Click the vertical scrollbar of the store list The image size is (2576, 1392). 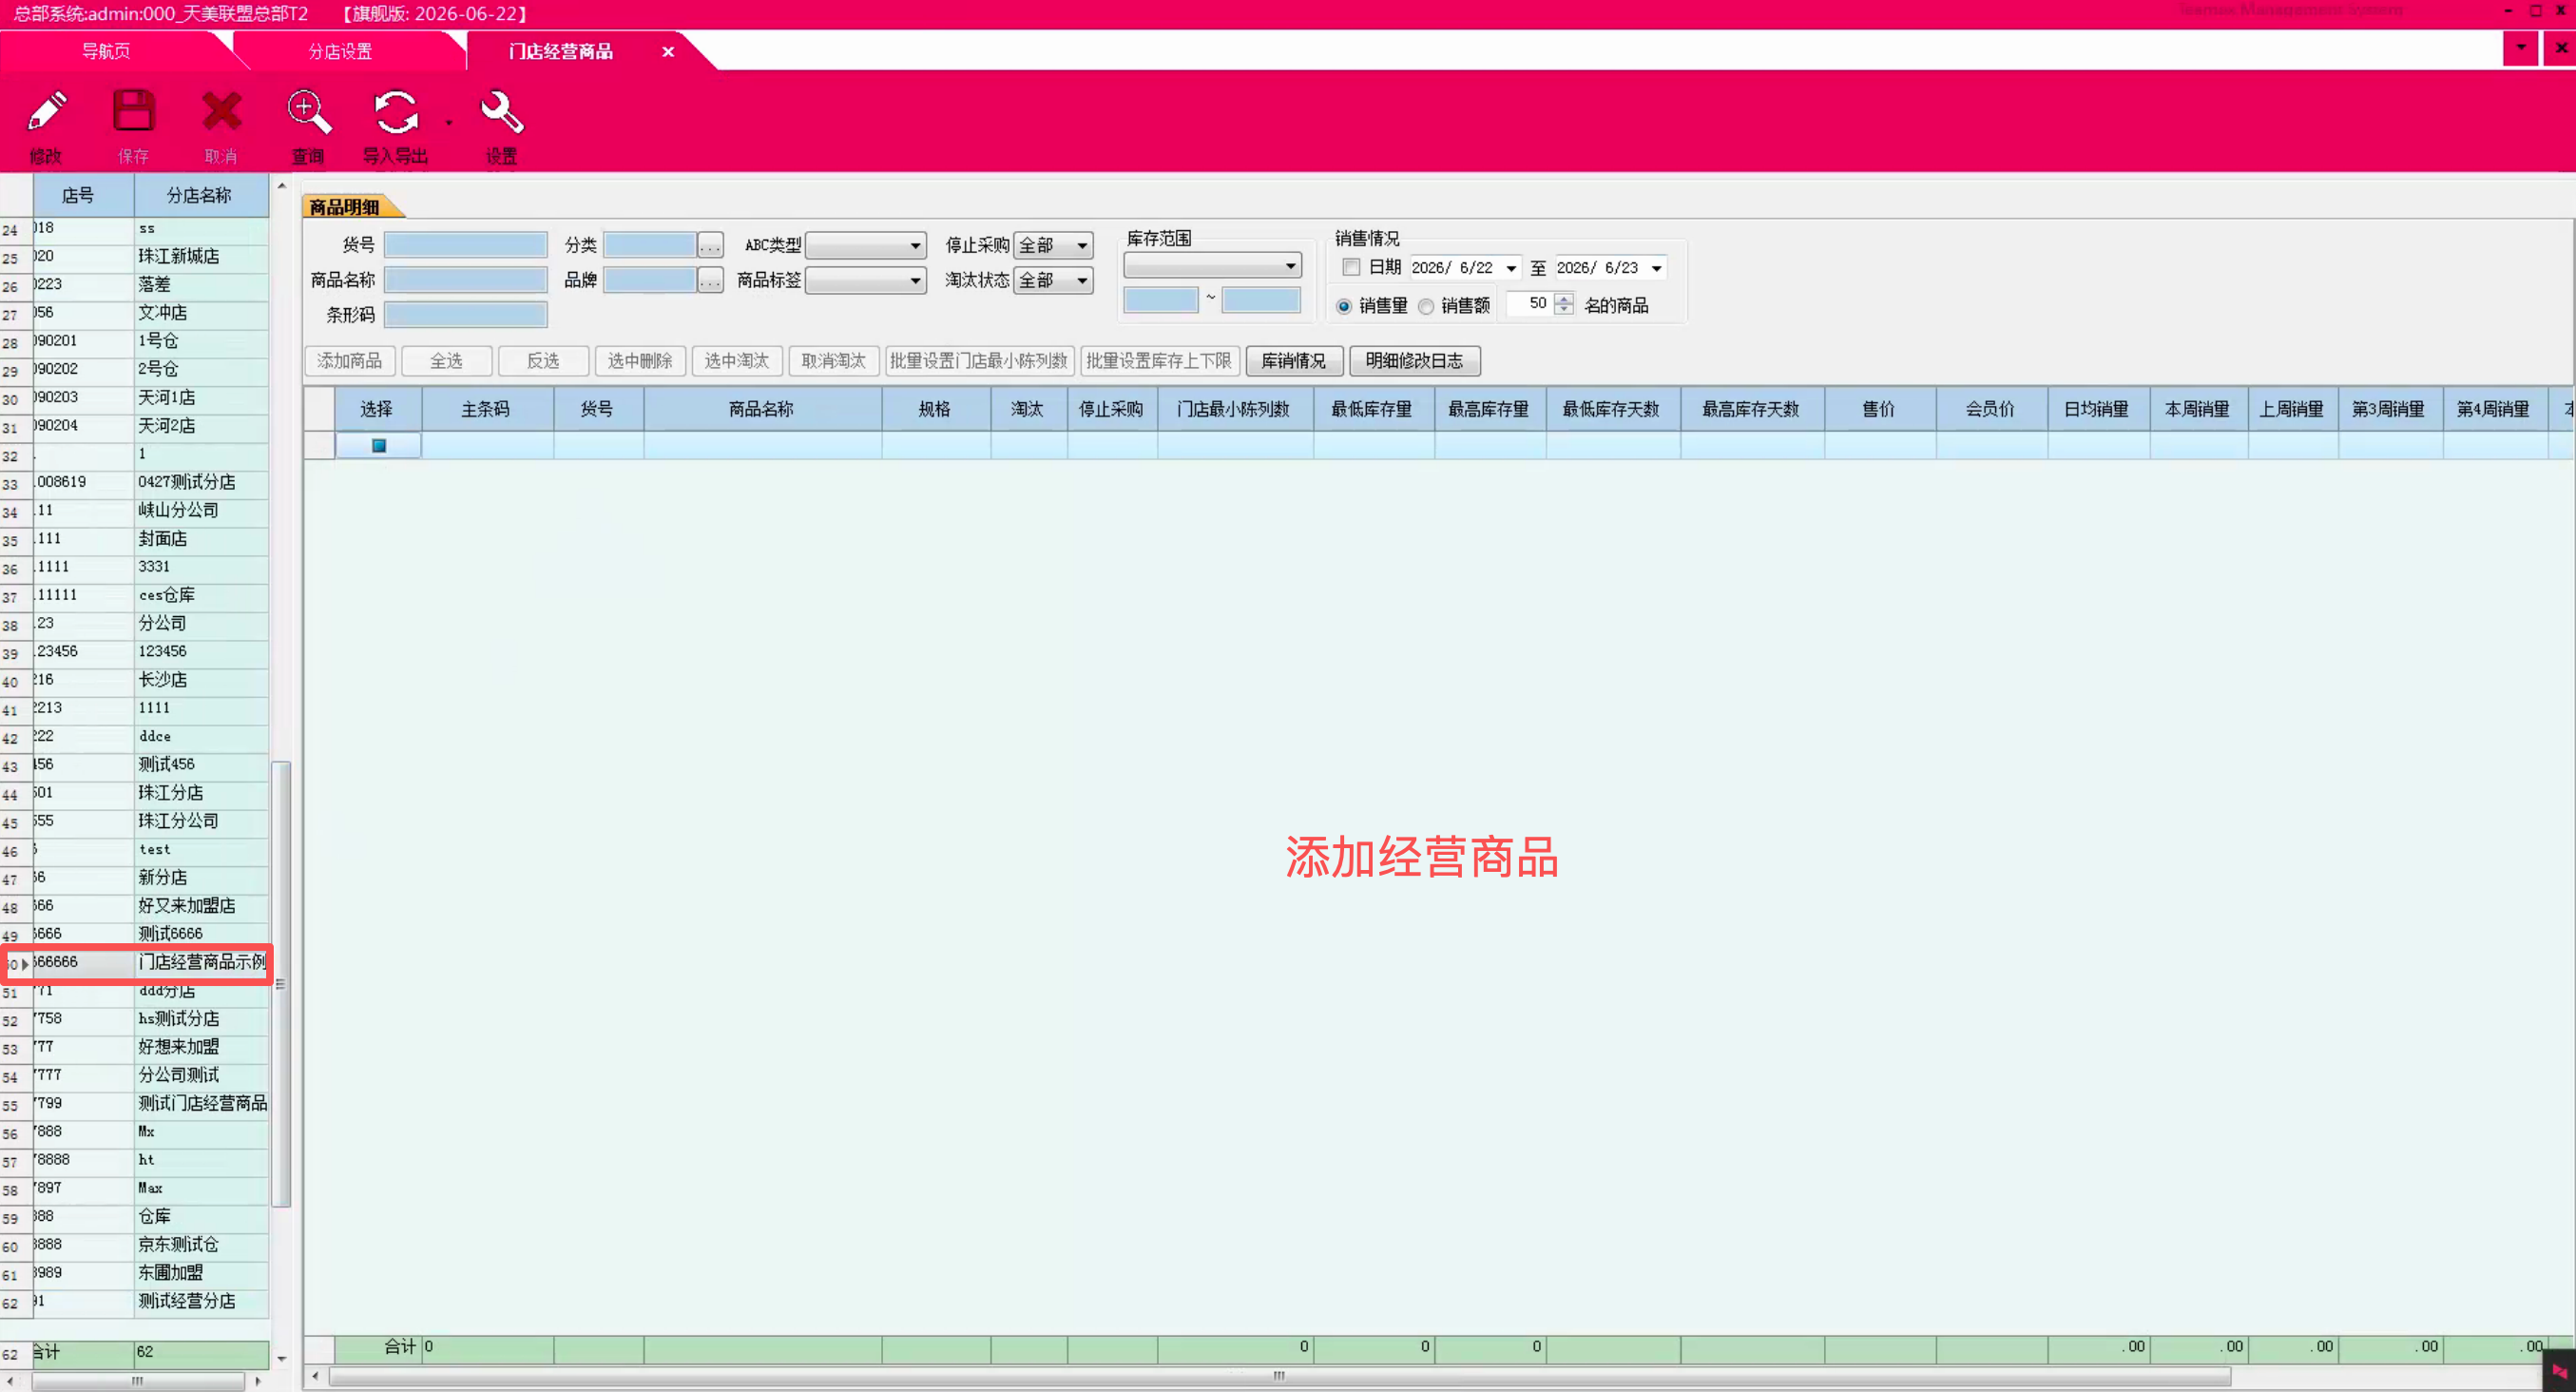[282, 984]
